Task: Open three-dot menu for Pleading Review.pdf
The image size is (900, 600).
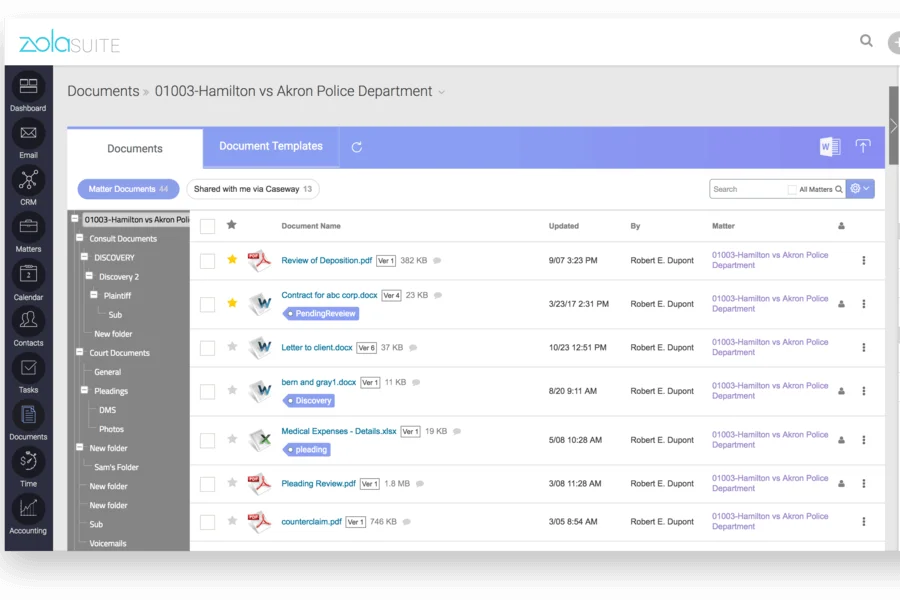Action: [863, 483]
